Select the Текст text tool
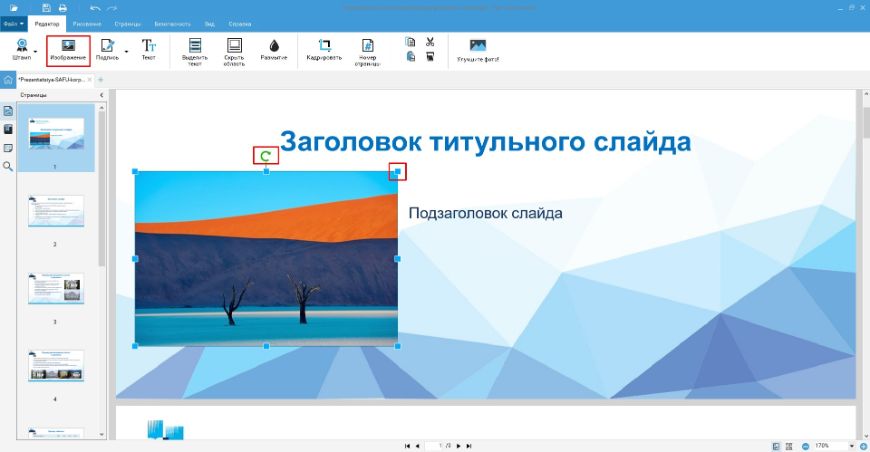Viewport: 870px width, 452px height. pos(148,49)
